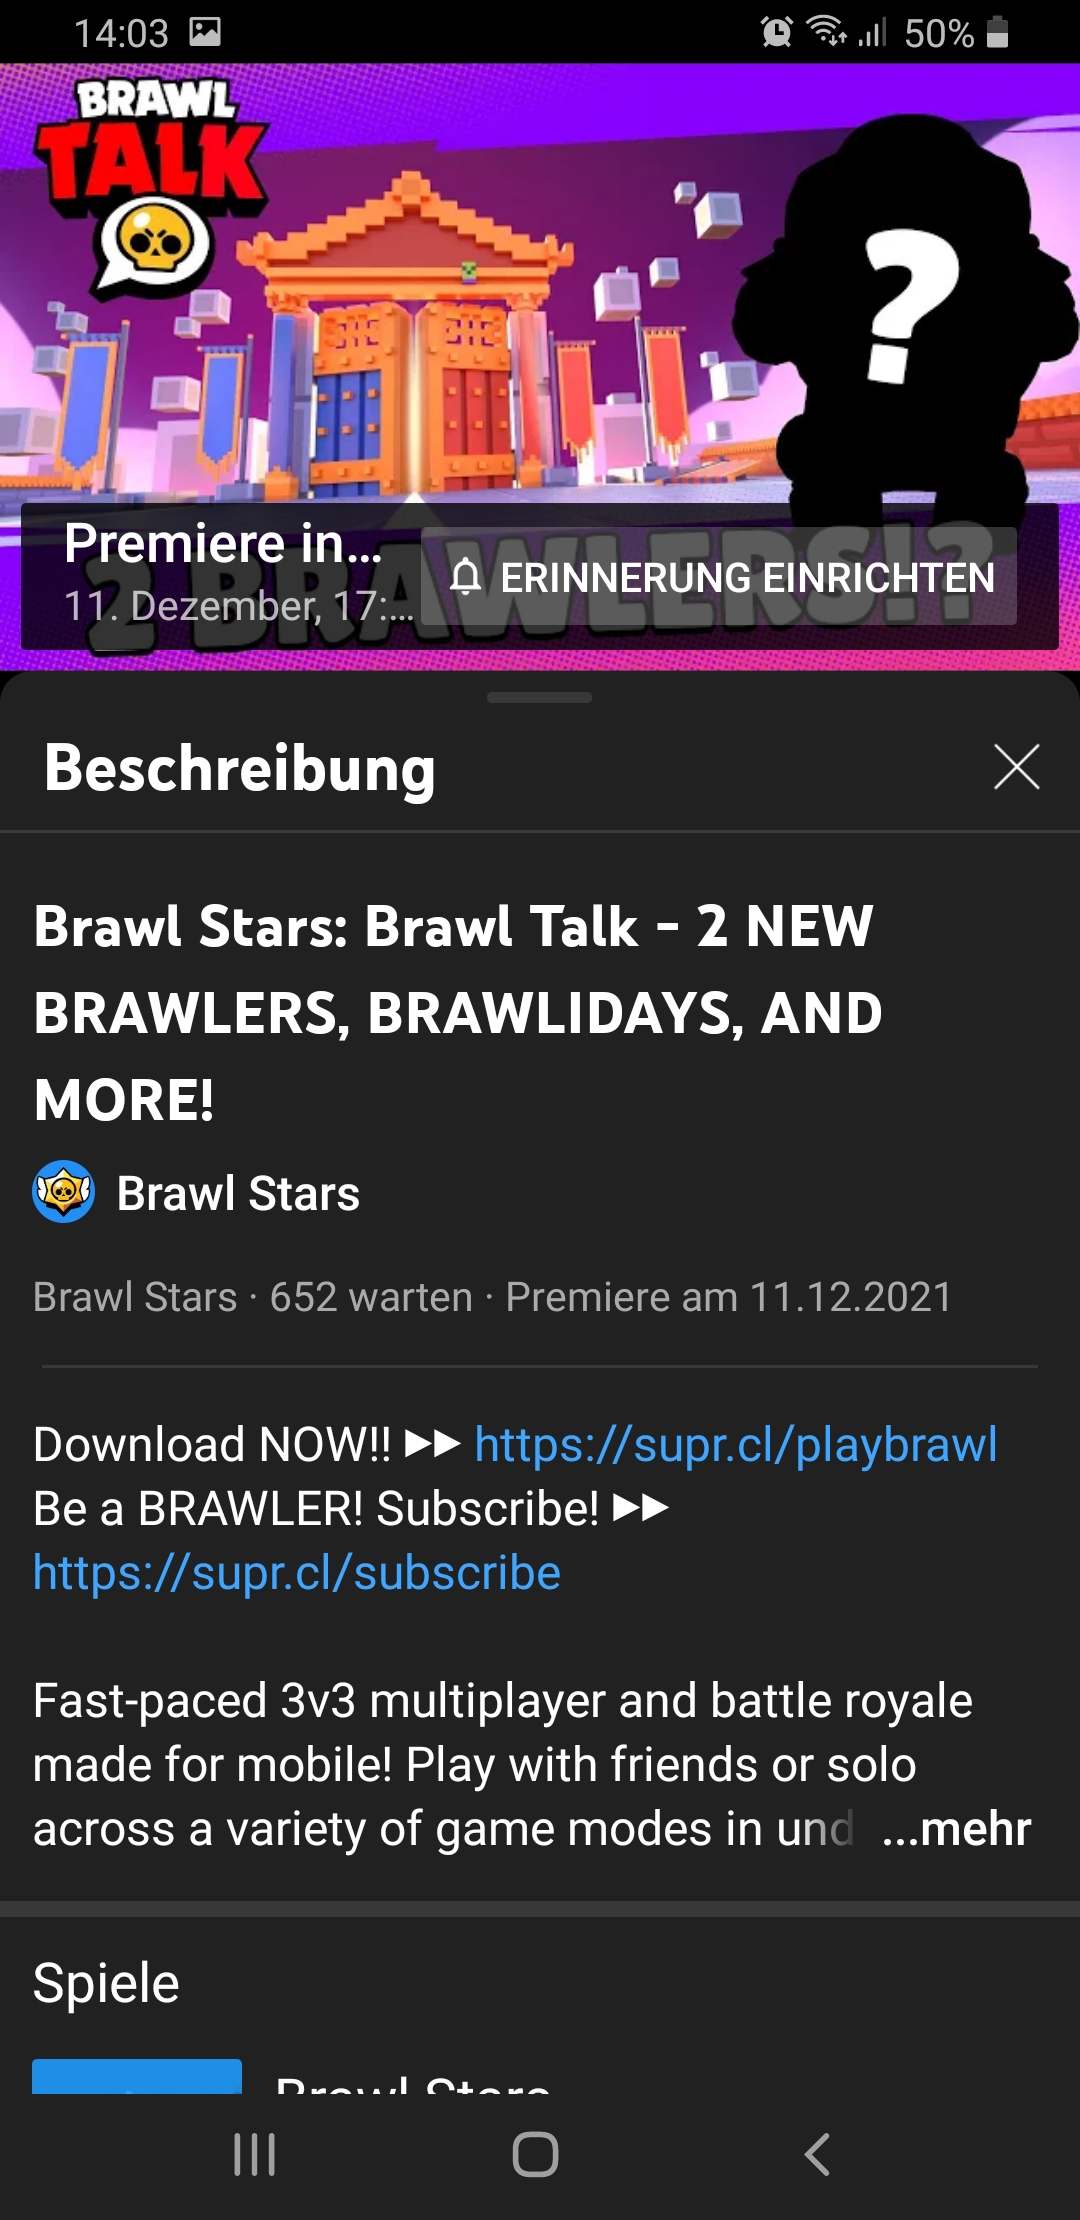Tap the bell reminder icon
Screen dimensions: 1080x2220
click(465, 577)
